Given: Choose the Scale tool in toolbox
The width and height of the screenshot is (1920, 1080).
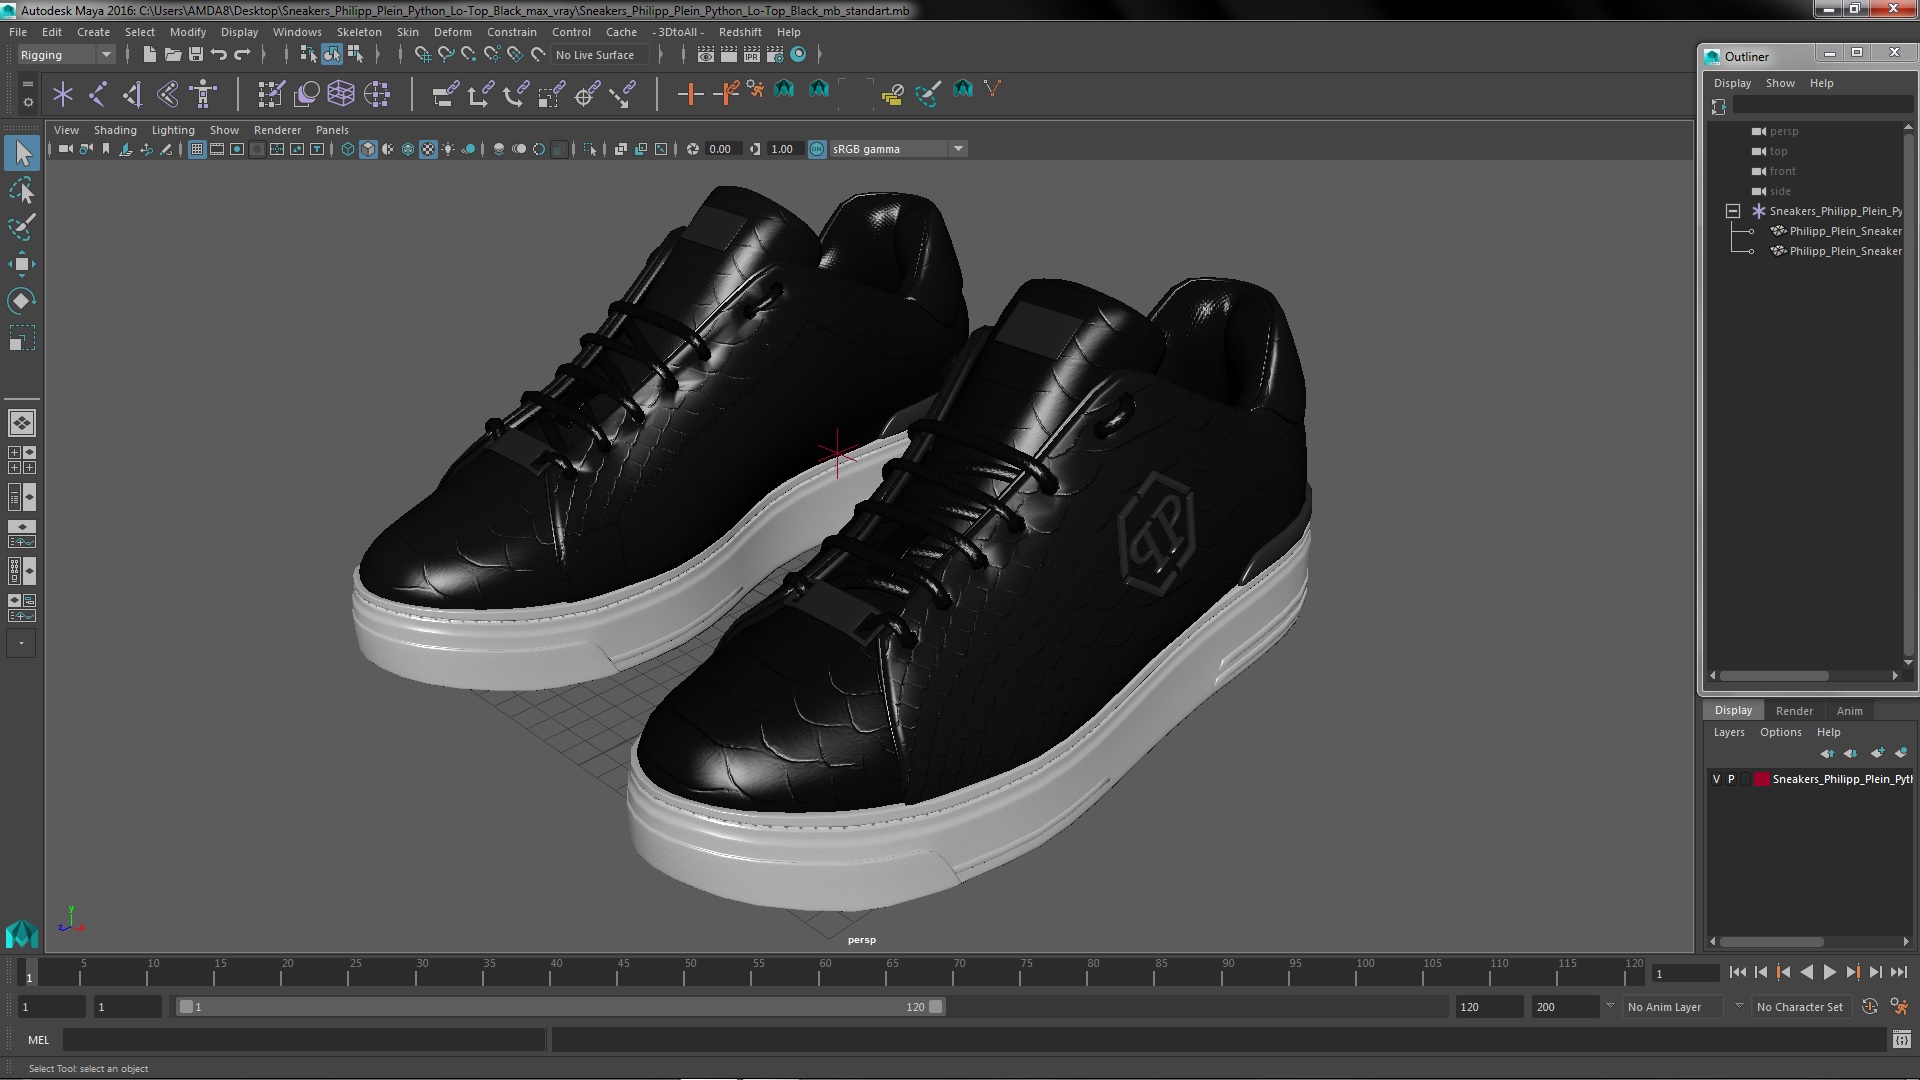Looking at the screenshot, I should tap(22, 338).
